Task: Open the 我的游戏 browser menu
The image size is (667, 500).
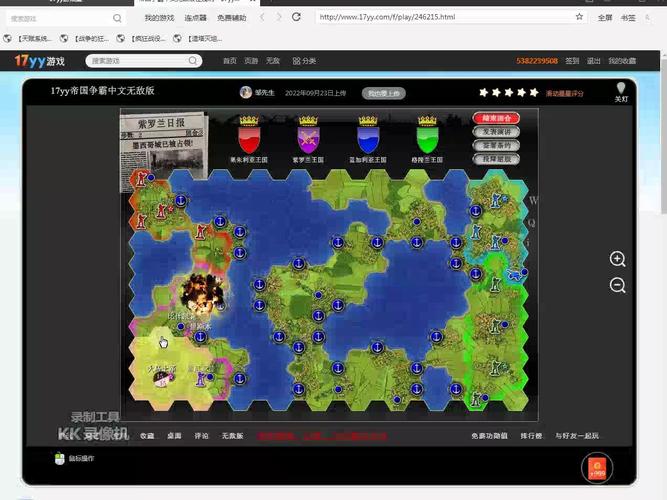Action: pos(160,18)
